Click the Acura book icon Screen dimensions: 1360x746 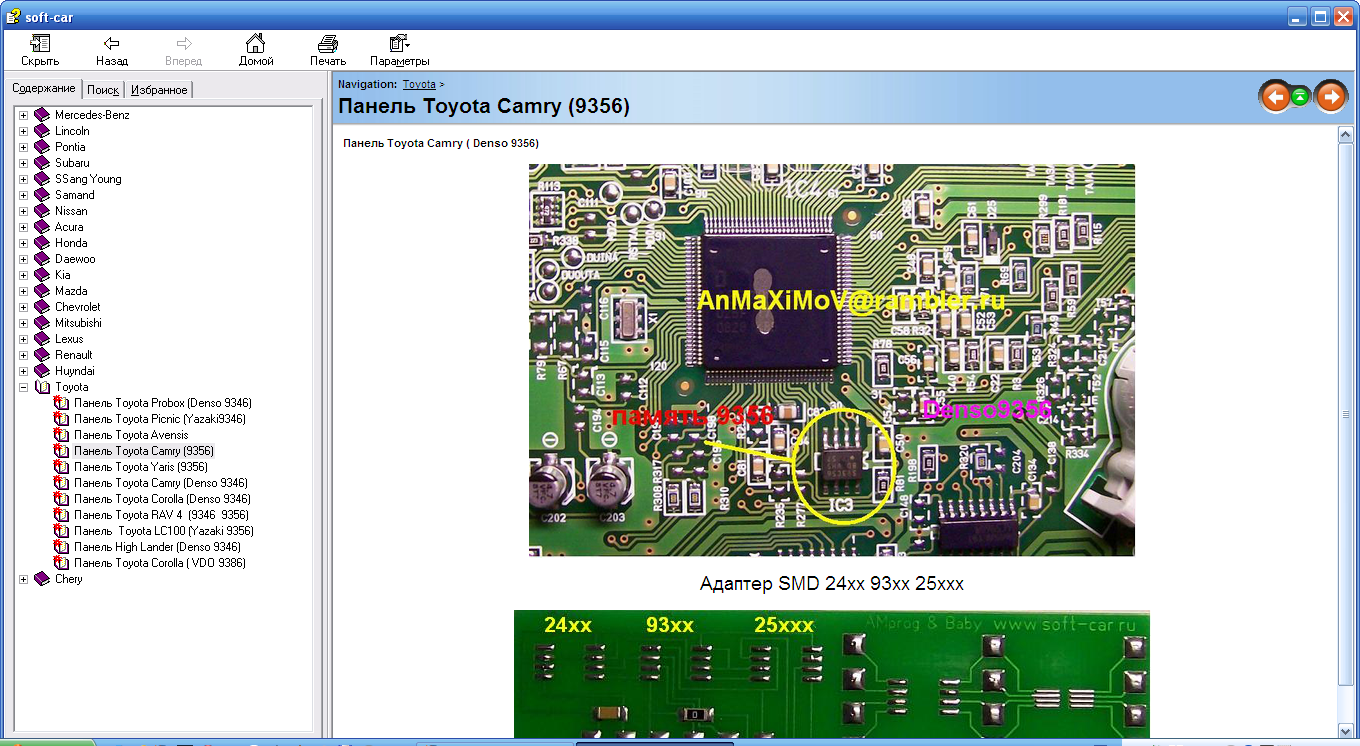pyautogui.click(x=42, y=227)
